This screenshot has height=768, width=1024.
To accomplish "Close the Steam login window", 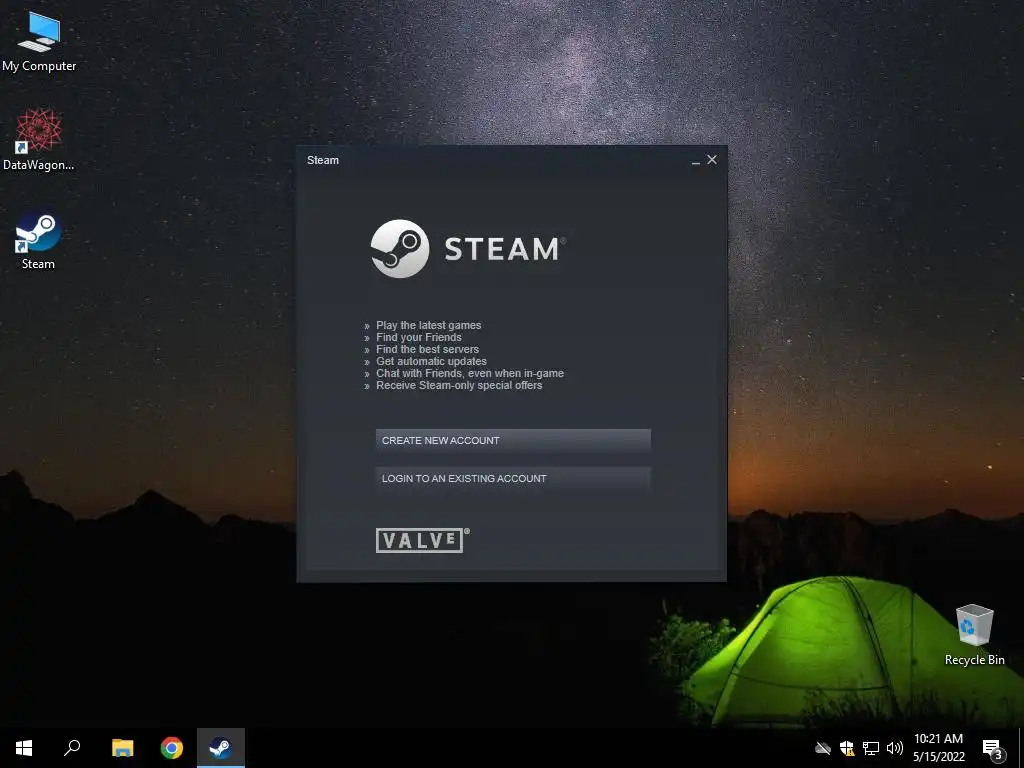I will 712,159.
